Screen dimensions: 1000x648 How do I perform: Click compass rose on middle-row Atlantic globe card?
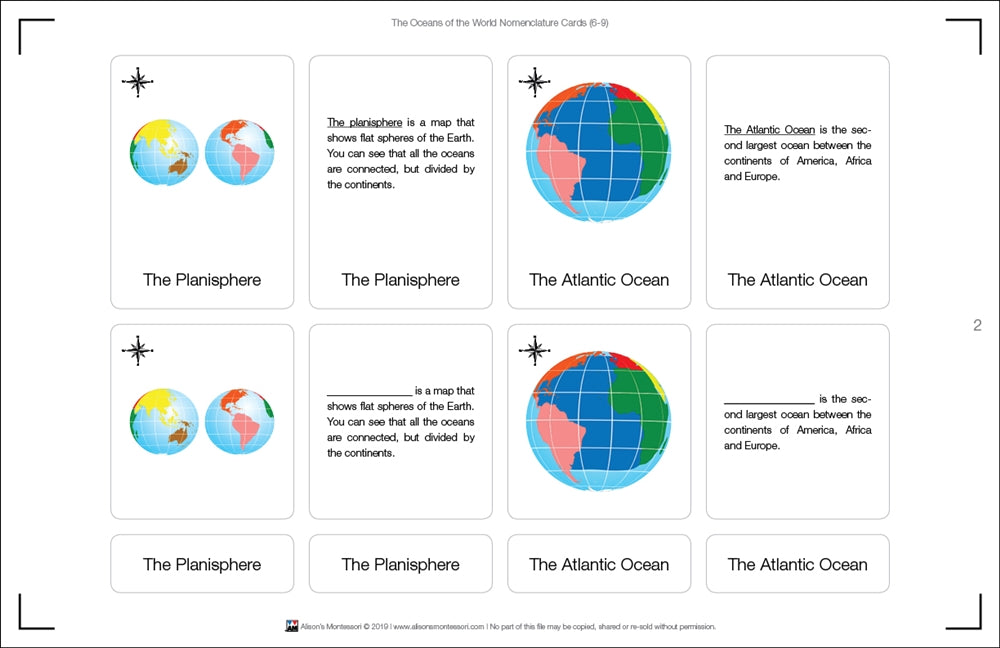click(535, 350)
